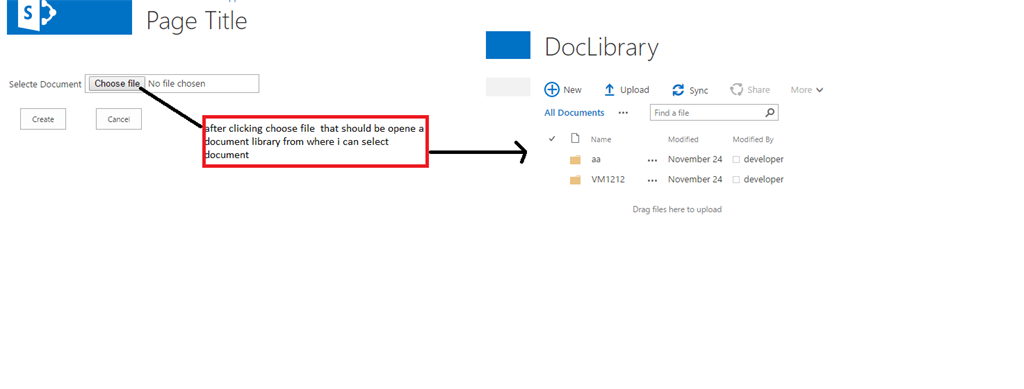Click the magnifier search icon
This screenshot has height=389, width=1024.
771,112
